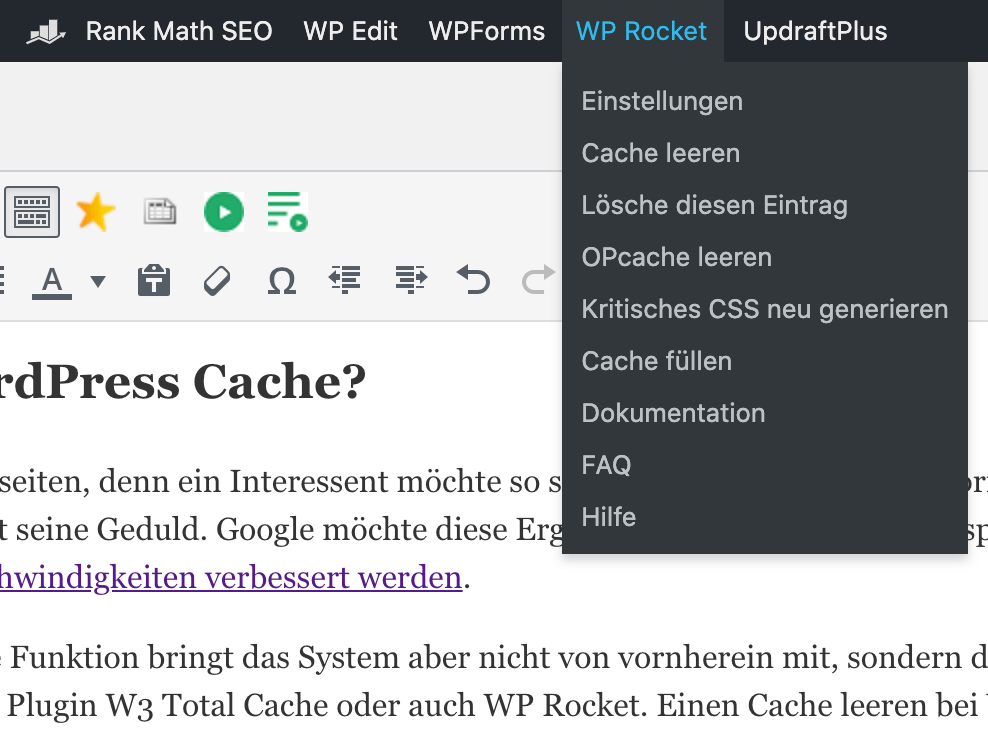Click the green playlist icon
Viewport: 988px width, 742px height.
288,212
